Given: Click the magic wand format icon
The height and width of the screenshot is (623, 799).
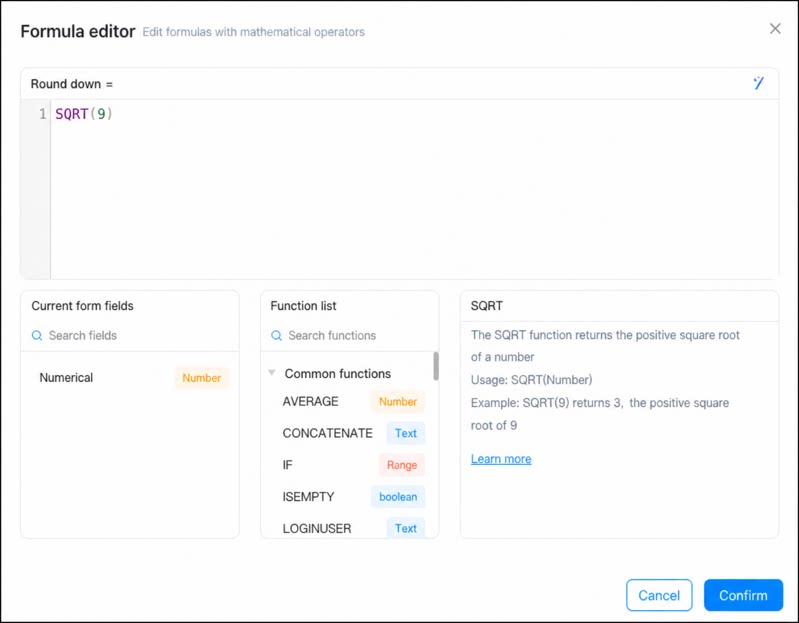Looking at the screenshot, I should (x=758, y=83).
